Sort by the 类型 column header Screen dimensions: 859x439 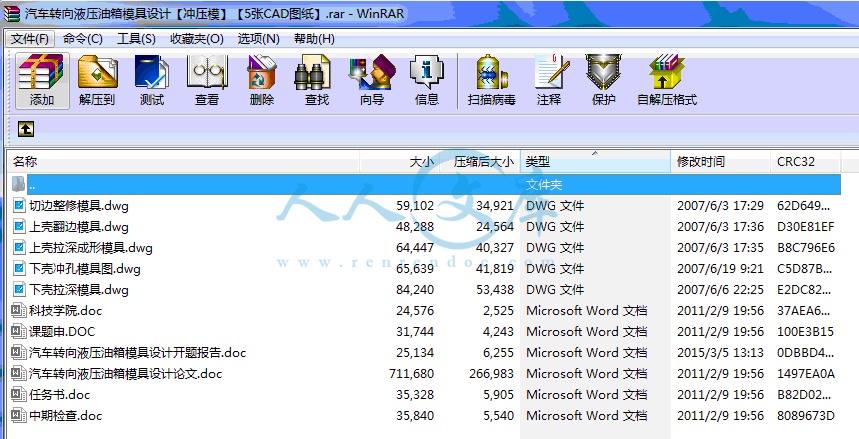point(595,162)
